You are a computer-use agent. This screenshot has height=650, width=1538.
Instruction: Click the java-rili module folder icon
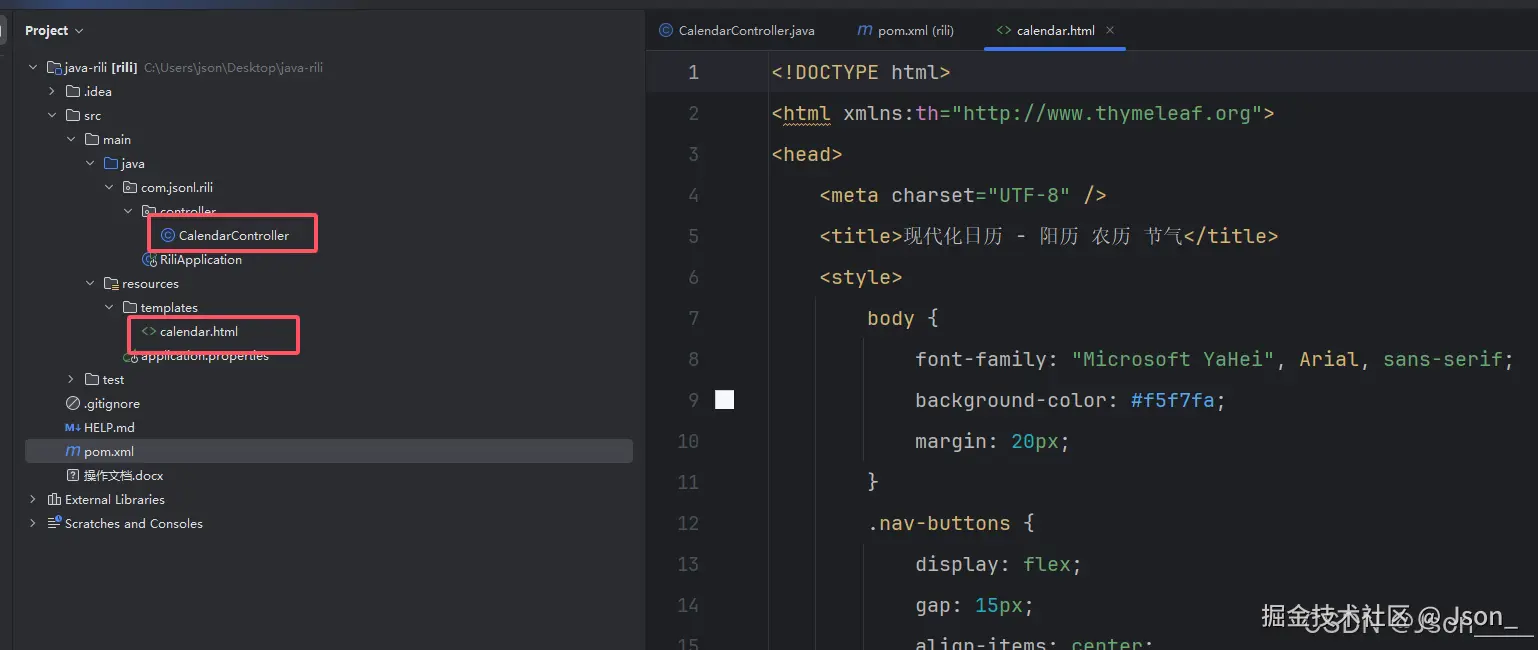pyautogui.click(x=54, y=67)
